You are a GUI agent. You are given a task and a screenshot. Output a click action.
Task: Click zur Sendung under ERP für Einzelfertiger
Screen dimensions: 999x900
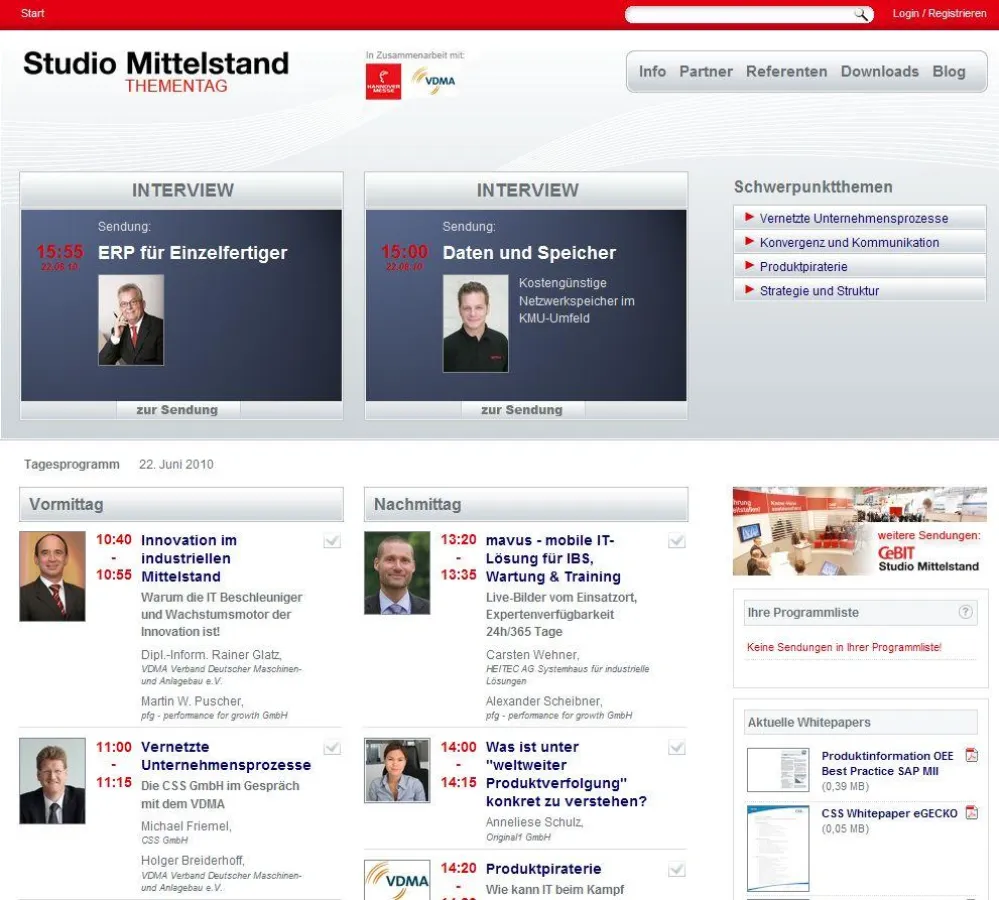(180, 409)
